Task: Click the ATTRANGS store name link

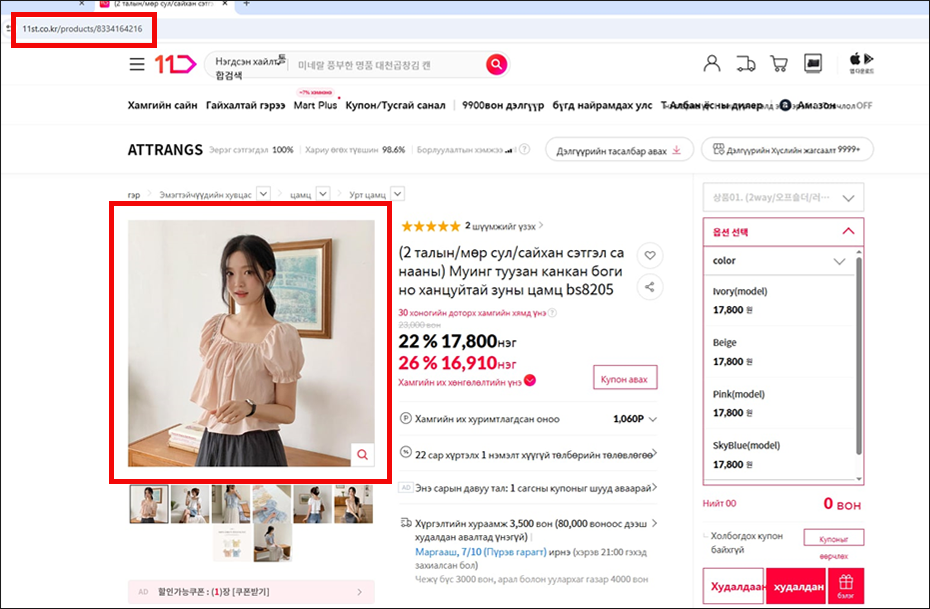Action: [164, 150]
